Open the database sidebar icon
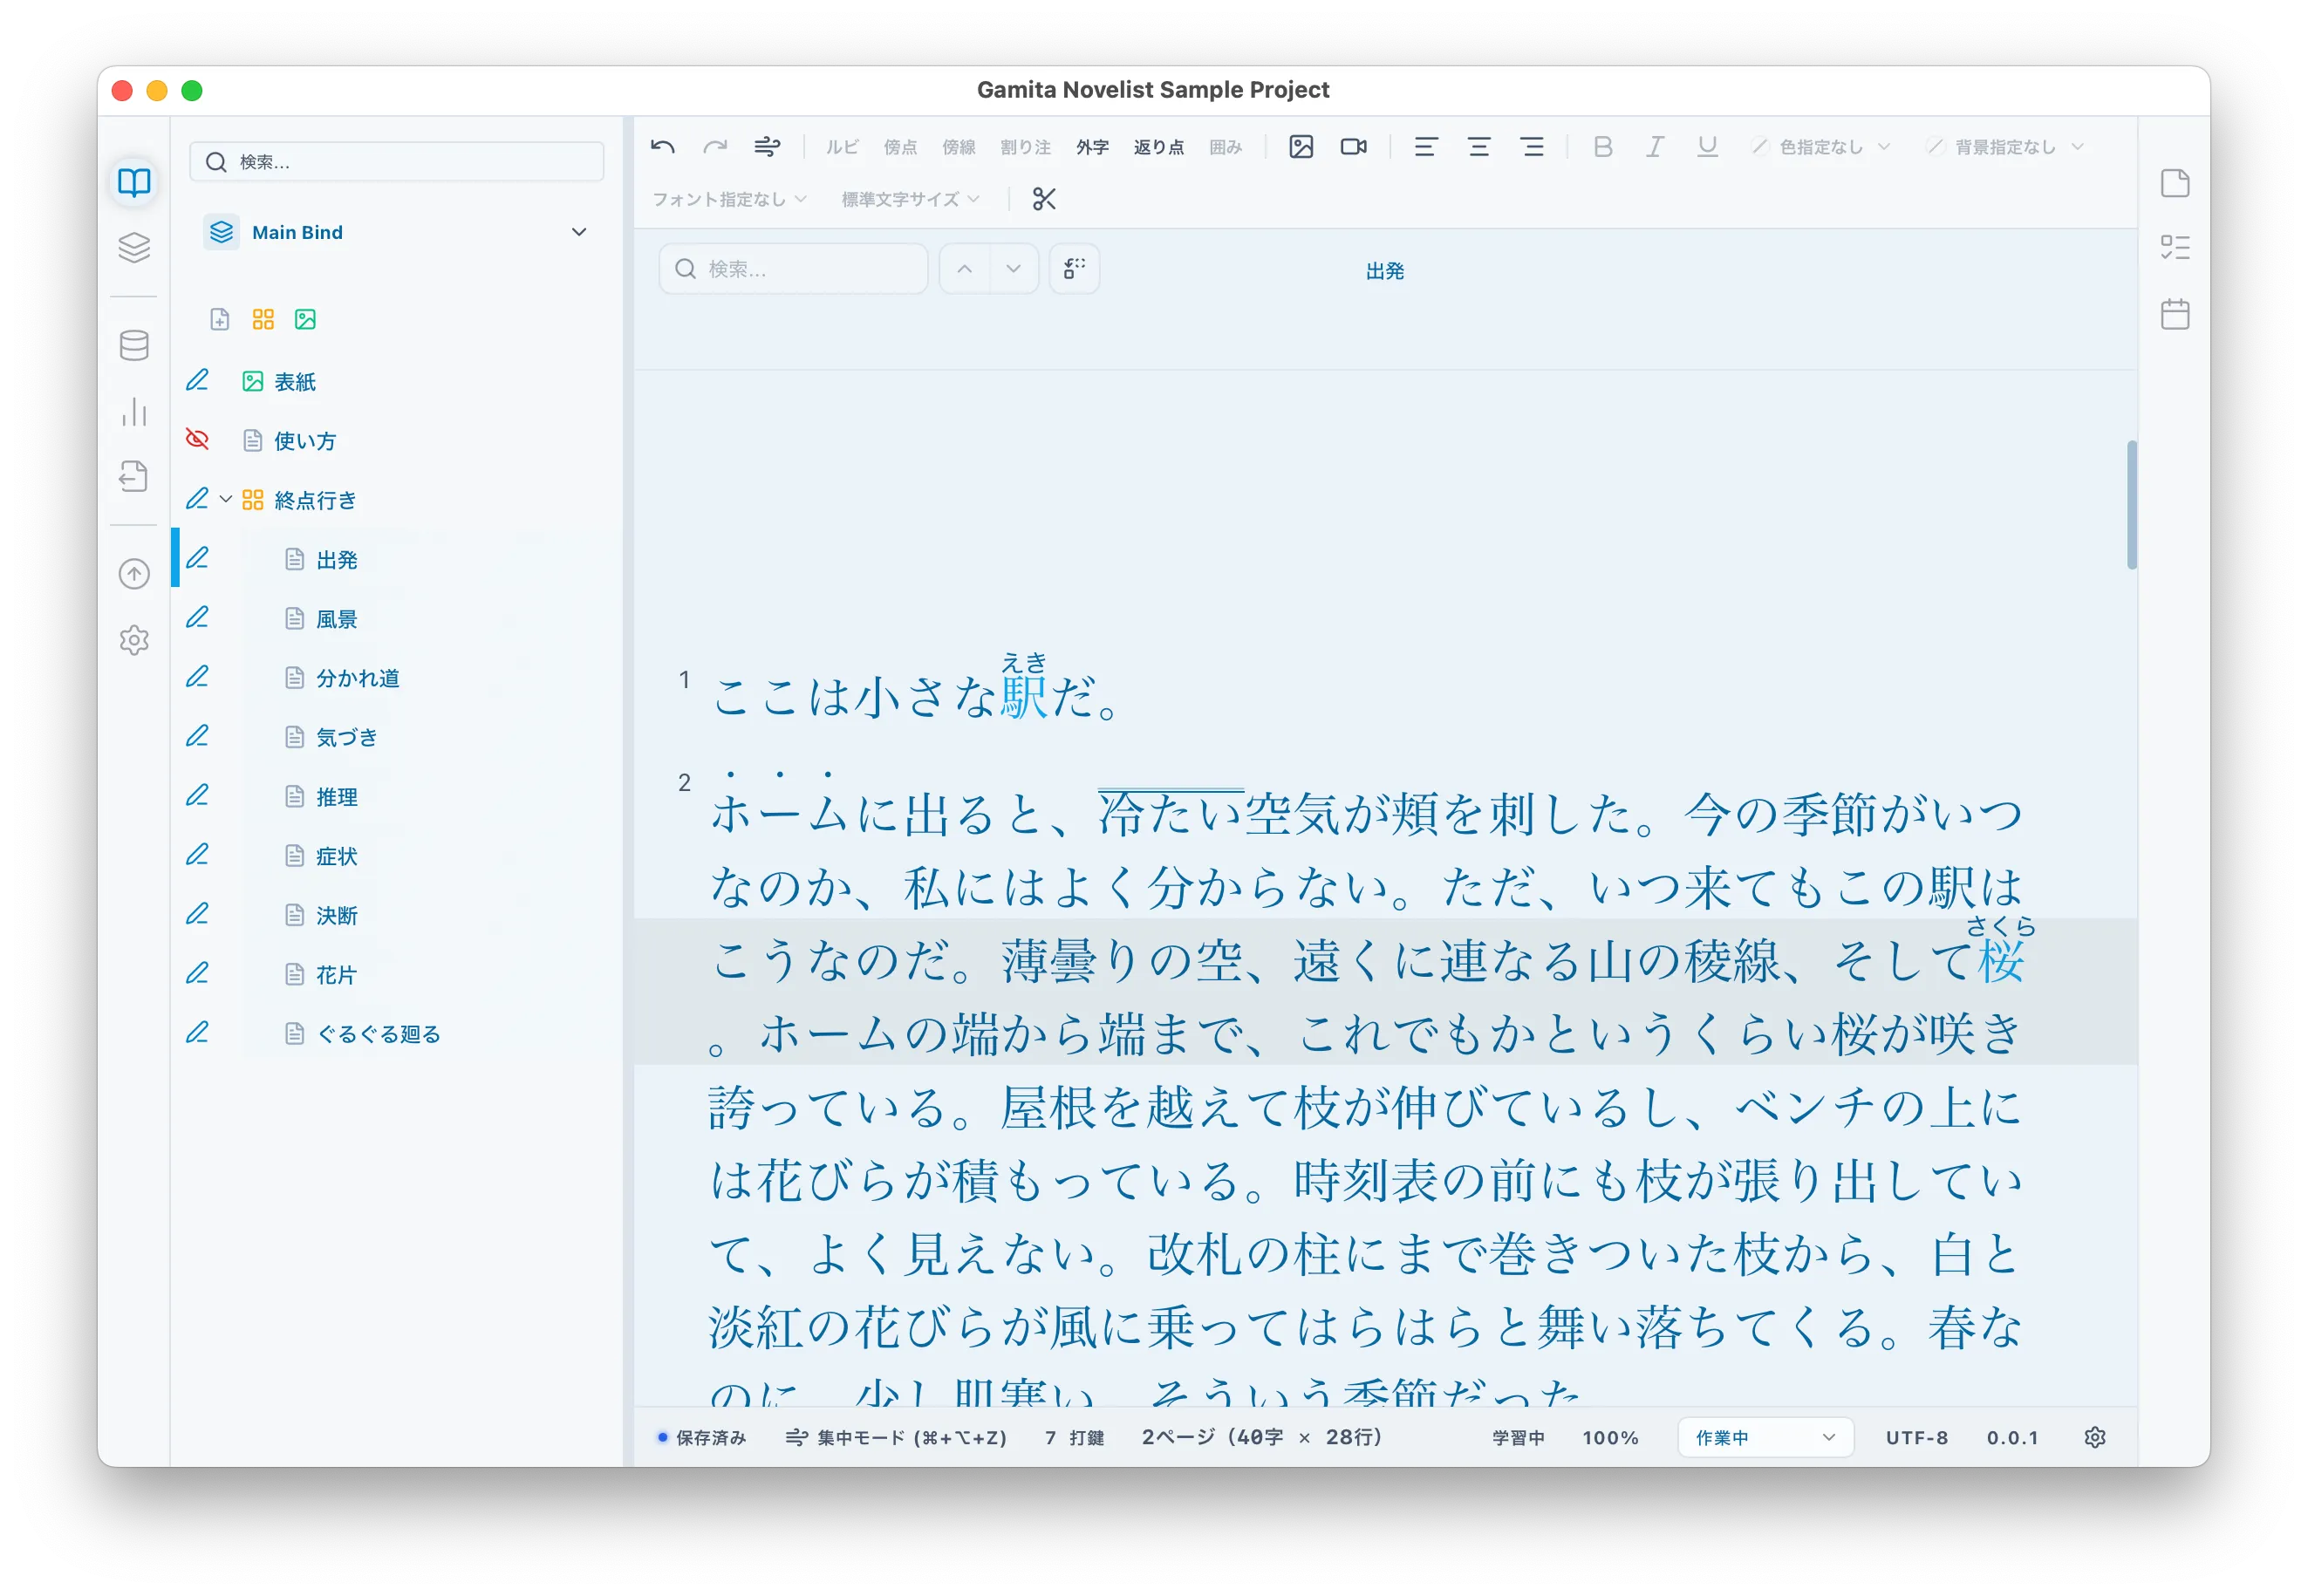 (134, 345)
